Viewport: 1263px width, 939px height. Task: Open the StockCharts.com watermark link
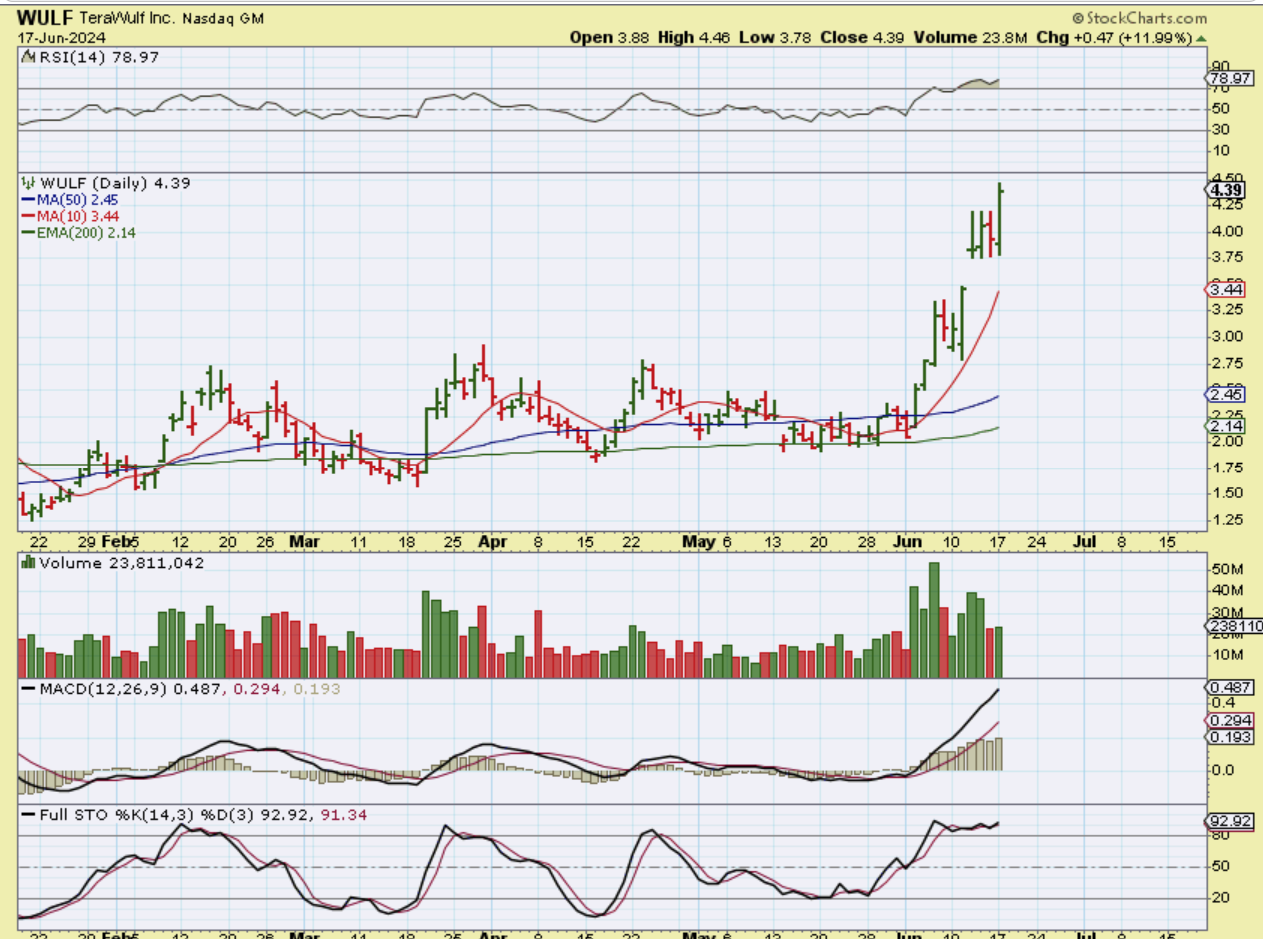click(1146, 18)
